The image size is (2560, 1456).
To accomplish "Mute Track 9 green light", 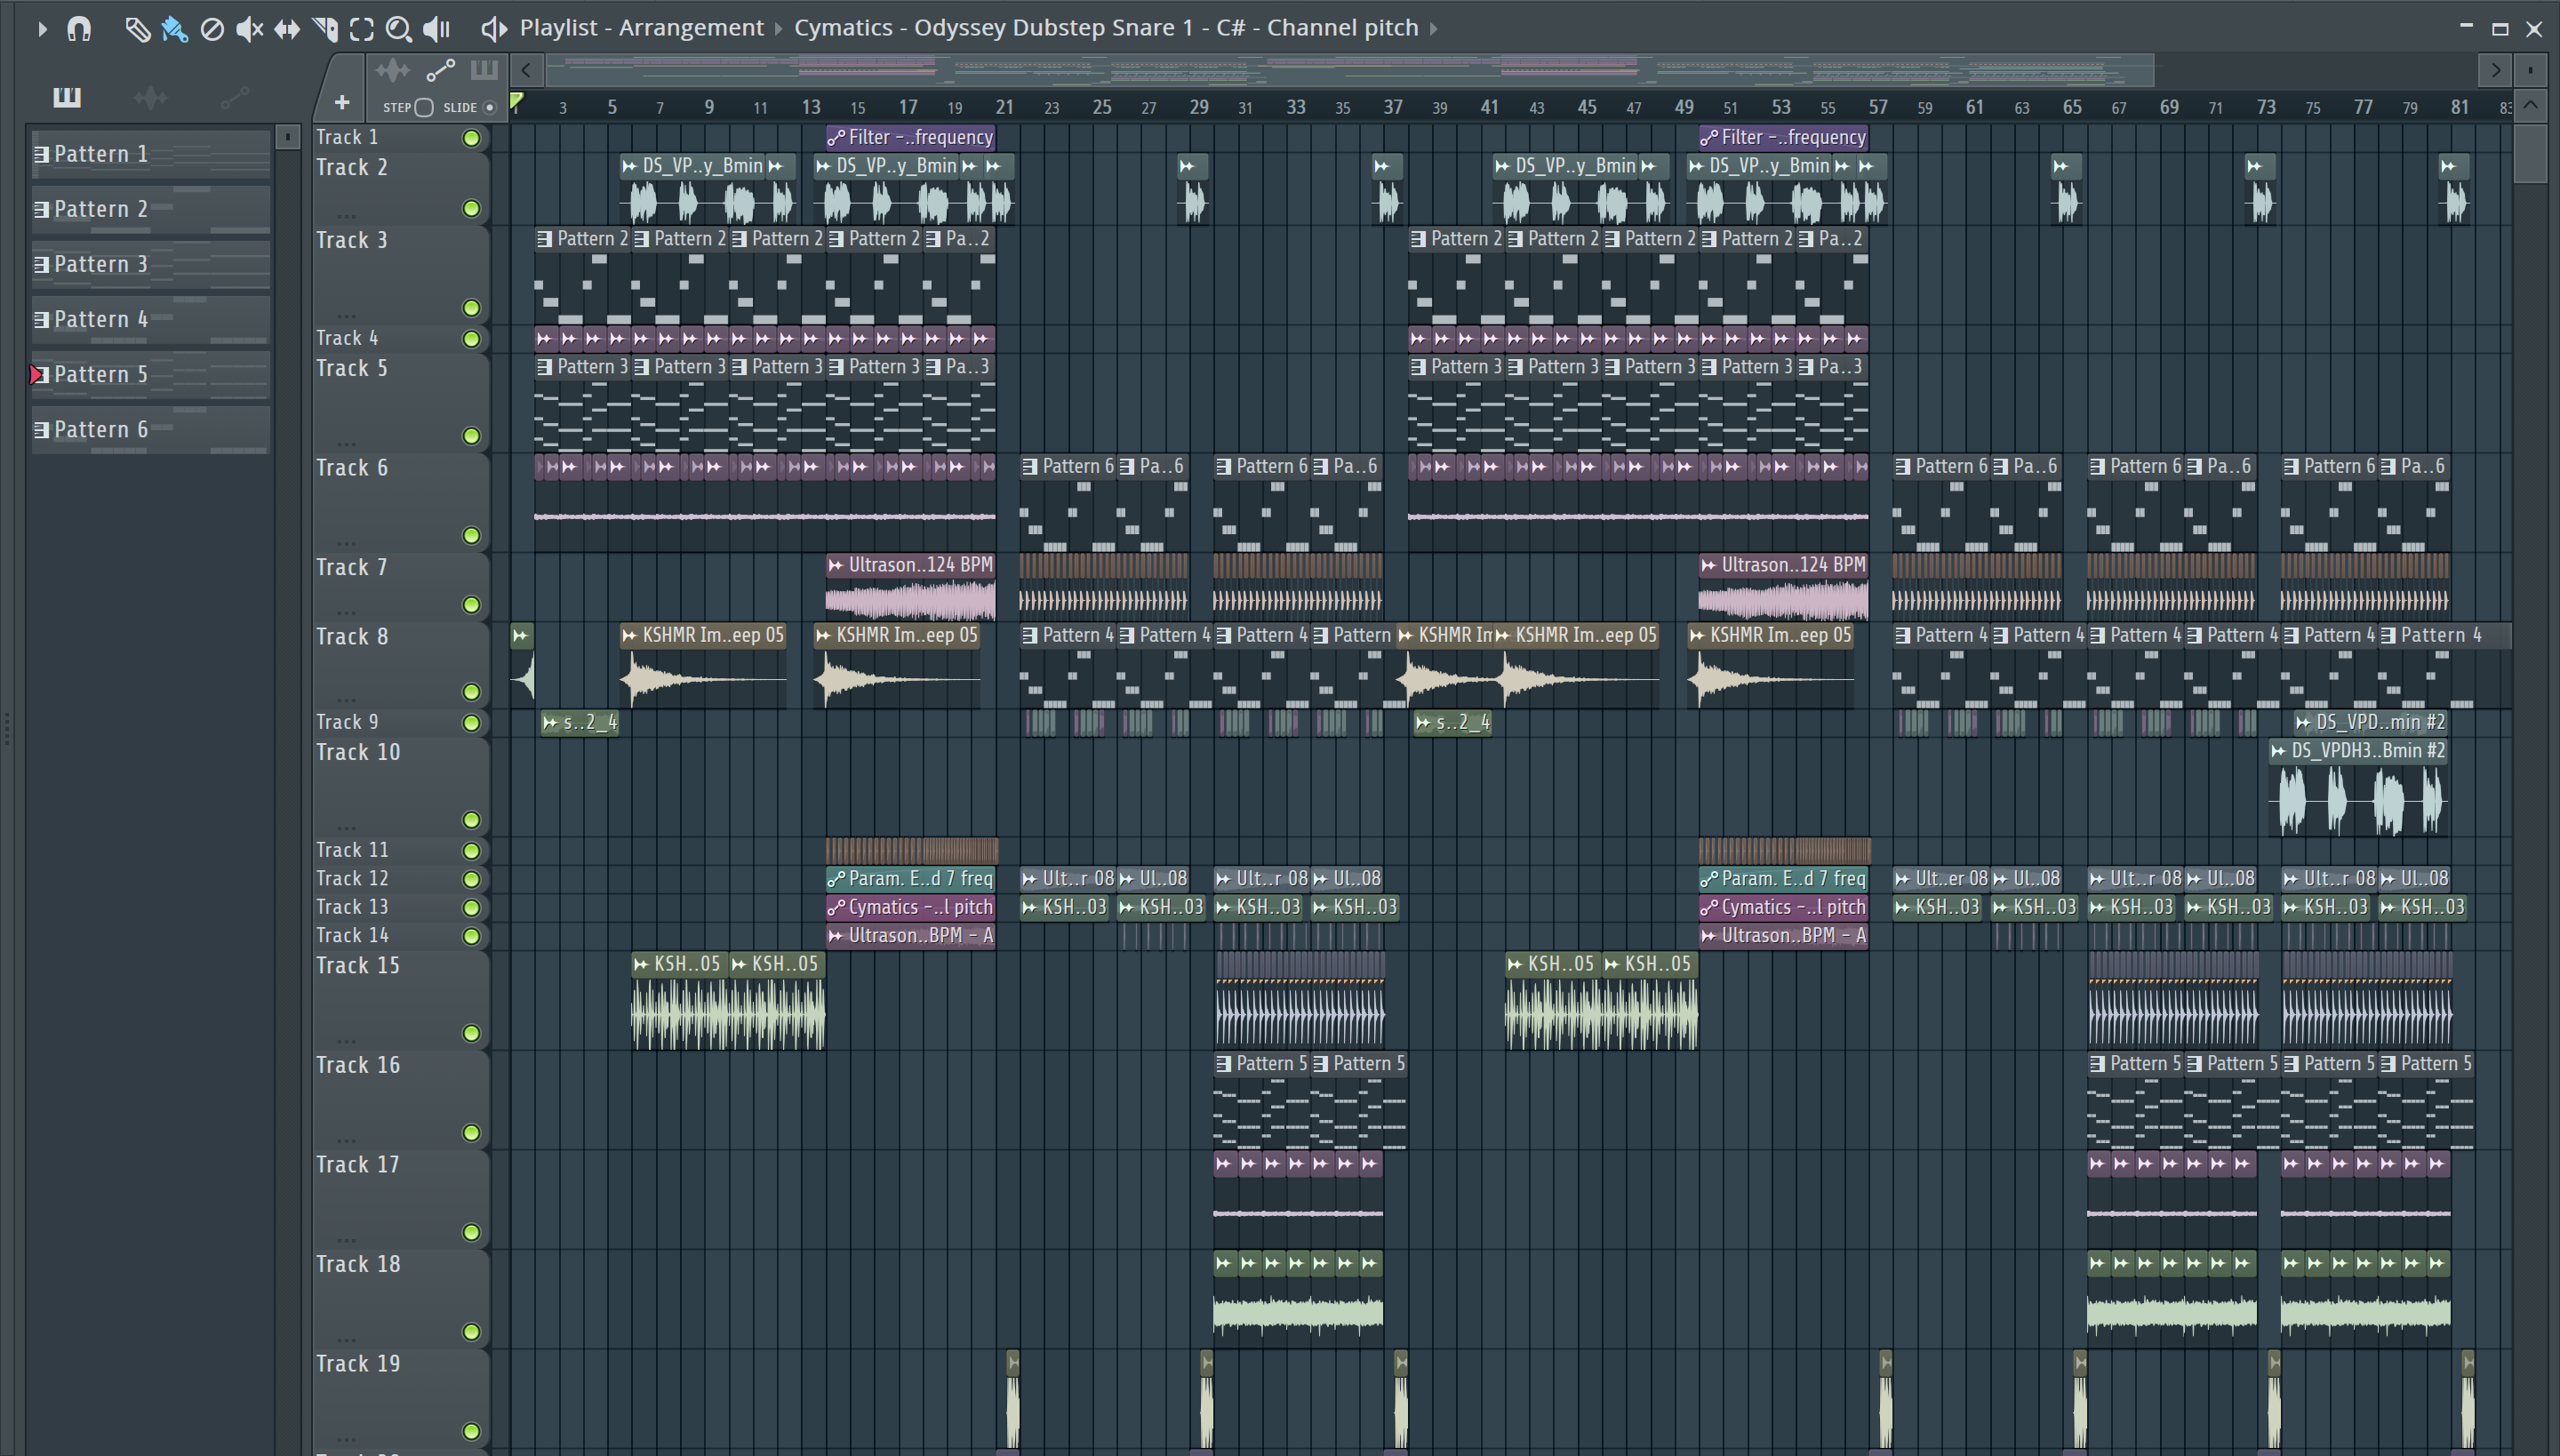I will [471, 723].
